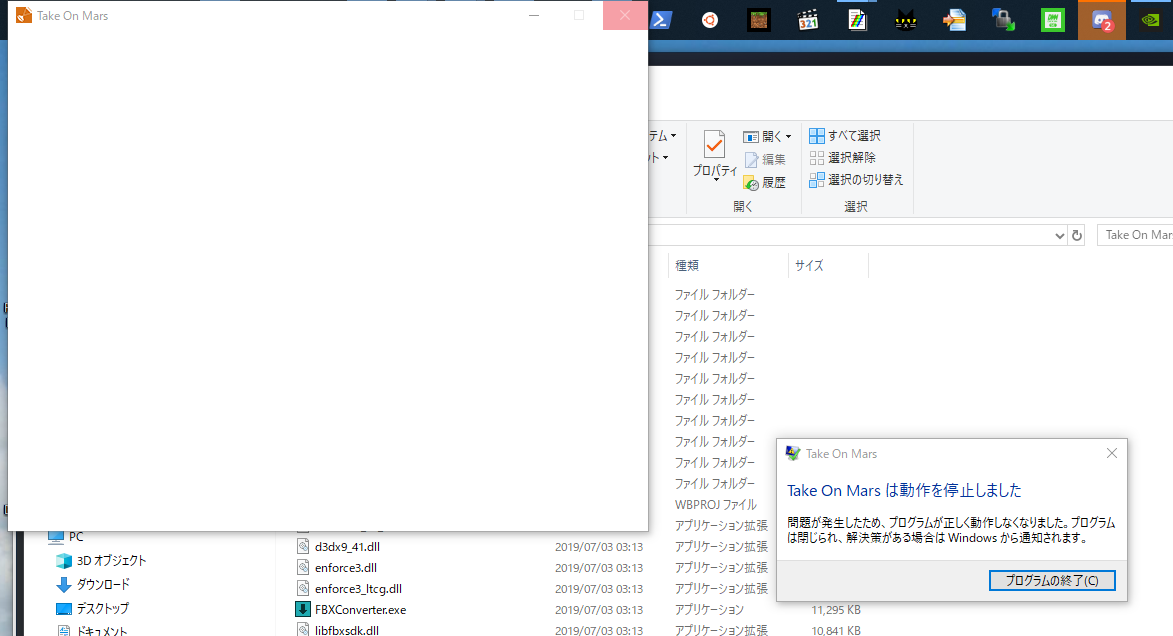The image size is (1173, 636).
Task: Click the Take On Mars window title icon
Action: point(24,15)
